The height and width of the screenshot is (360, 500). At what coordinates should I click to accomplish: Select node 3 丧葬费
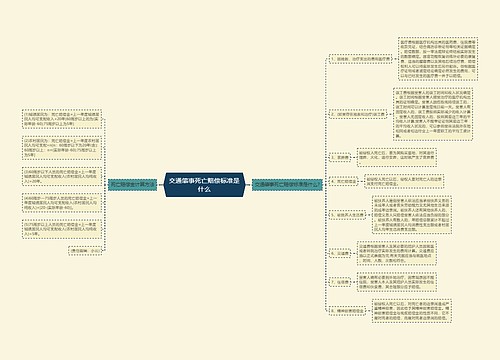tap(340, 157)
